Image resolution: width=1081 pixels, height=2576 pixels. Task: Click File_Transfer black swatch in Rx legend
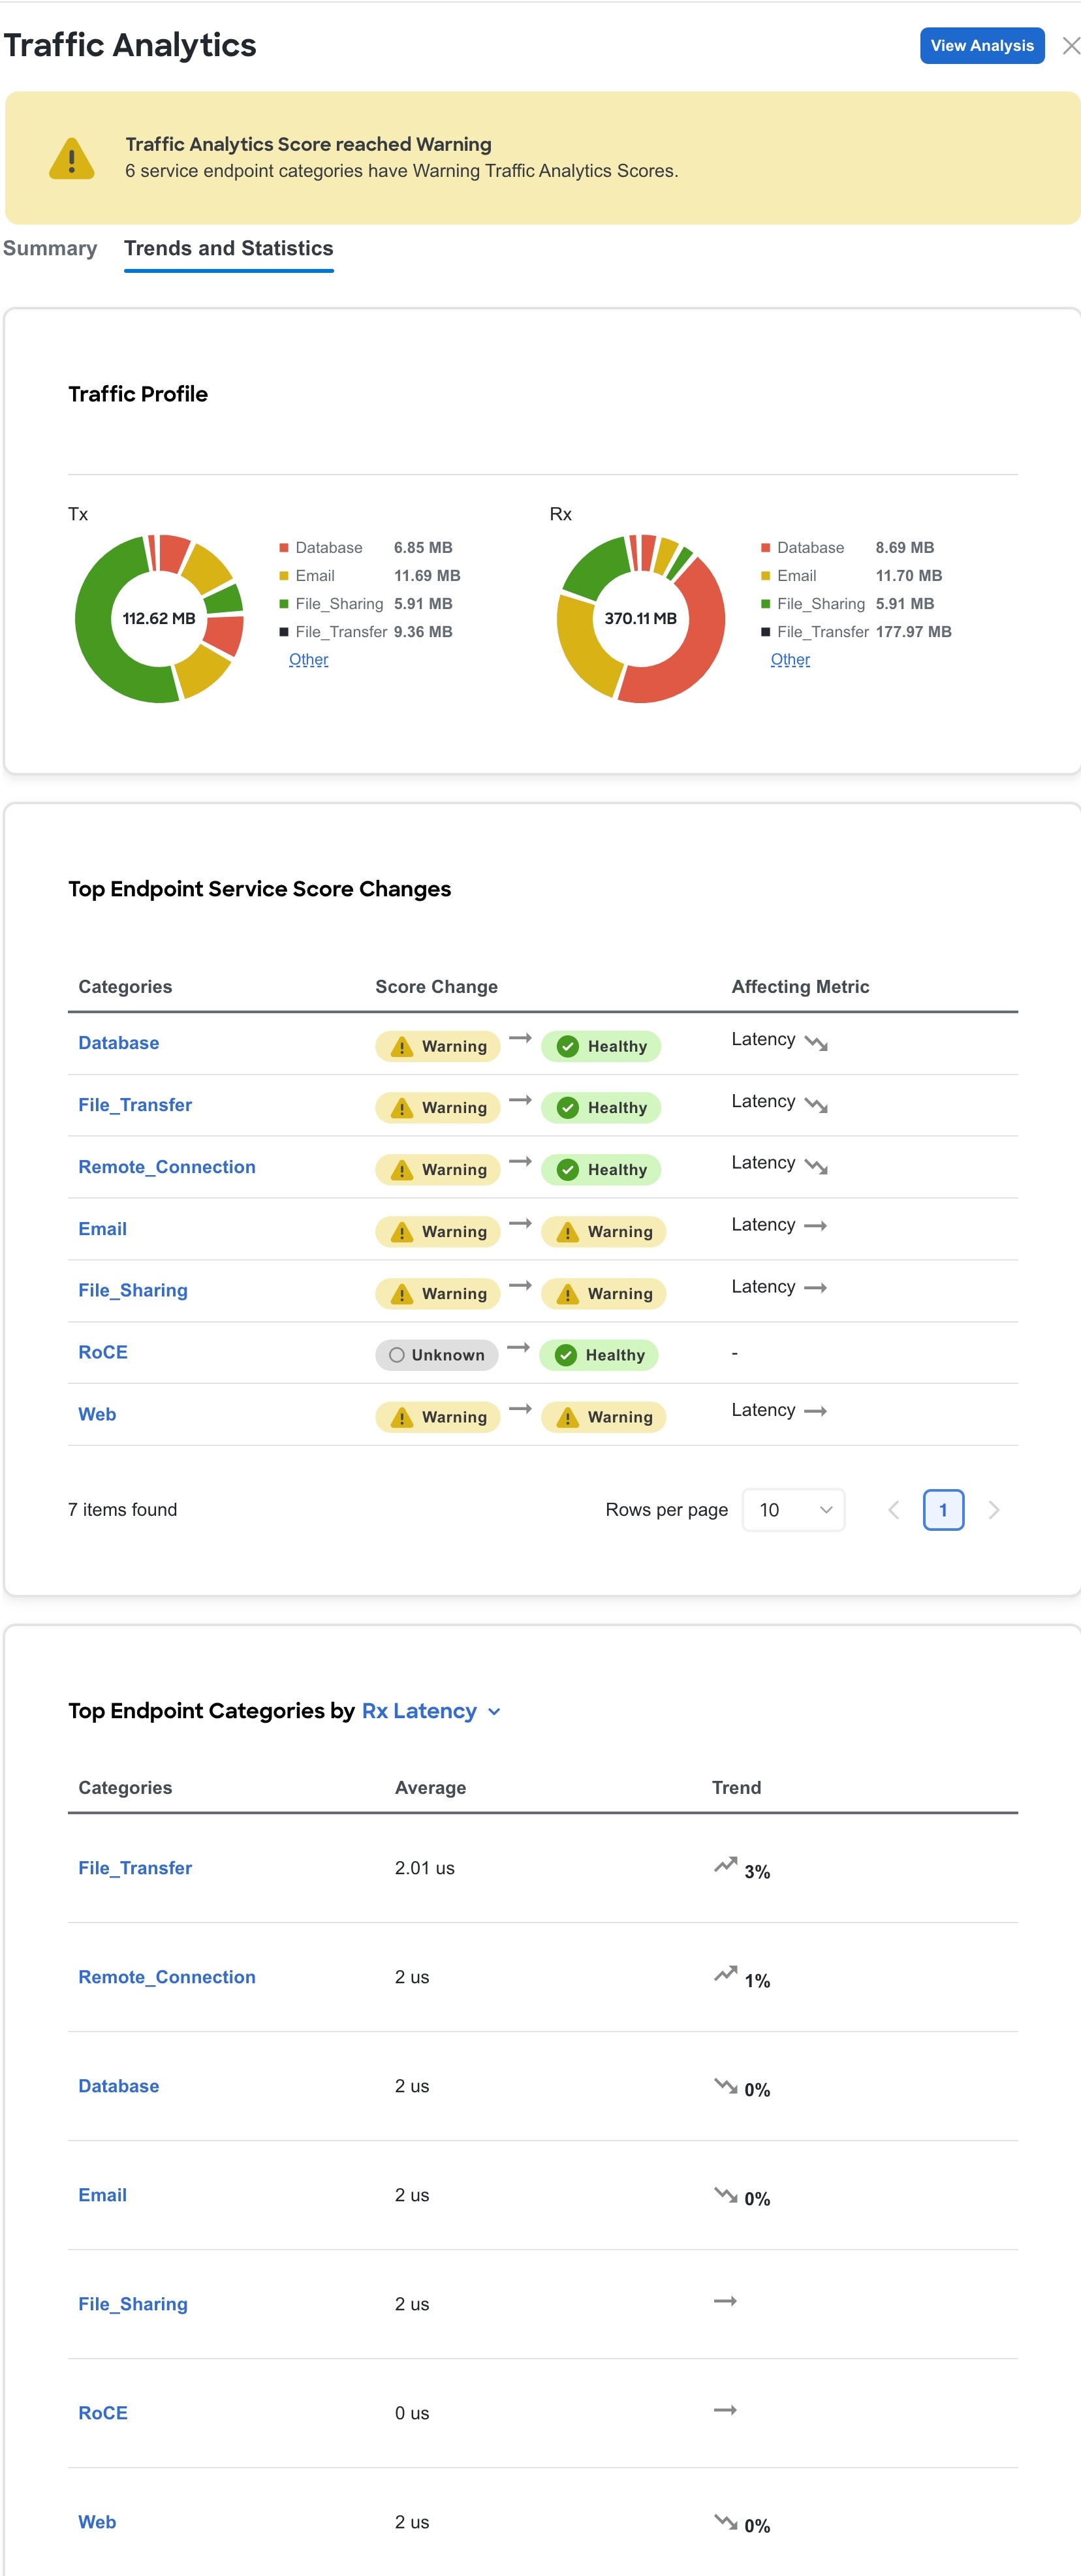pyautogui.click(x=766, y=631)
